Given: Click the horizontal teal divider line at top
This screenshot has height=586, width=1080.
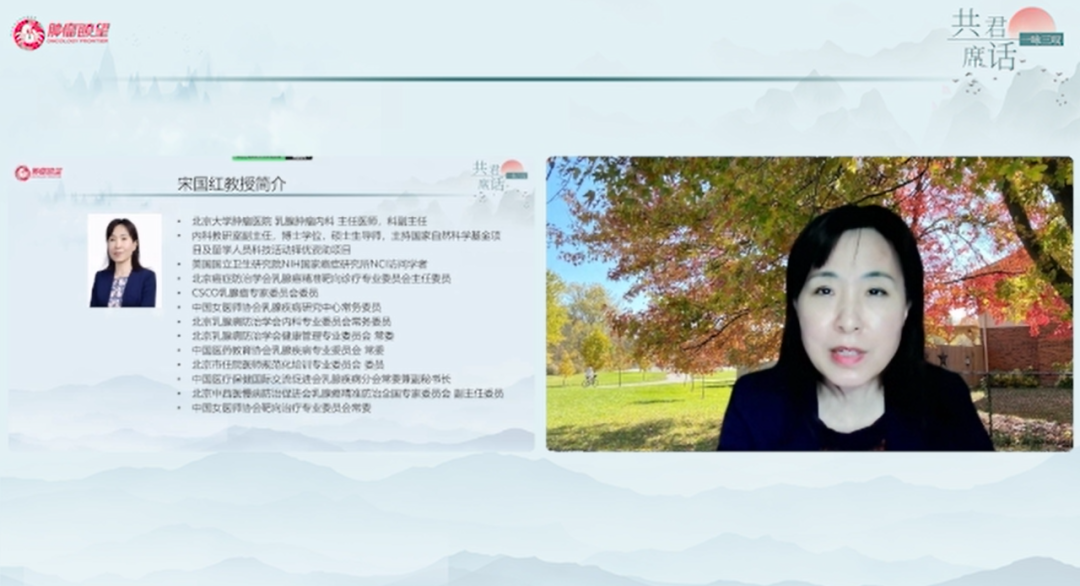Looking at the screenshot, I should pos(500,79).
